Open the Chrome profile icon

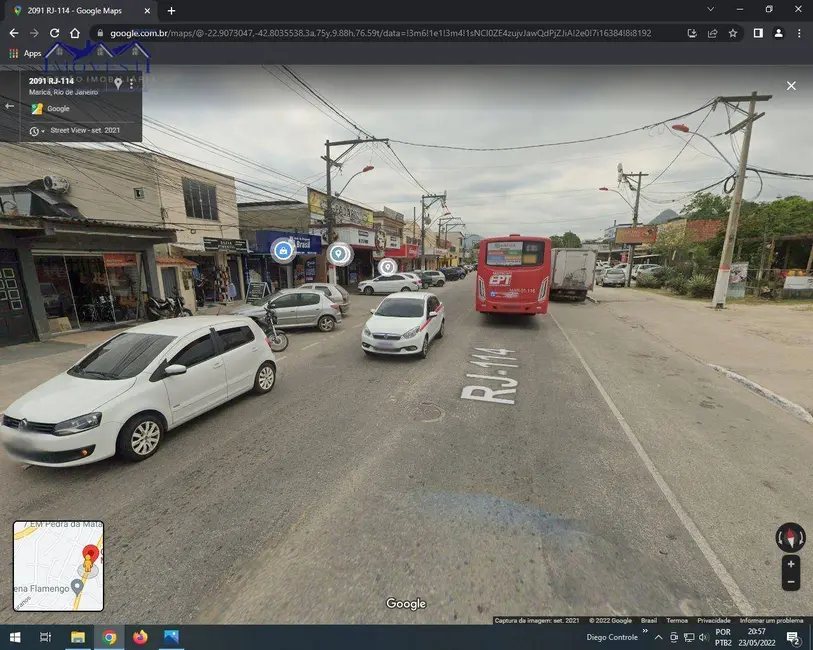point(778,33)
